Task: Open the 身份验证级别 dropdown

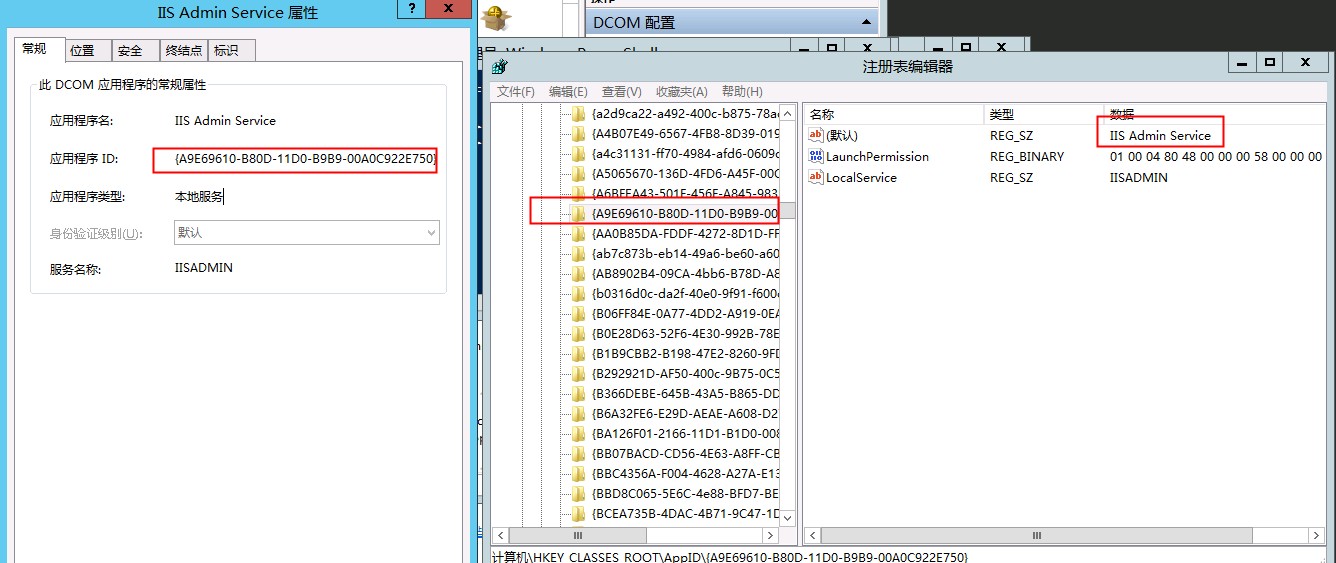Action: [432, 233]
